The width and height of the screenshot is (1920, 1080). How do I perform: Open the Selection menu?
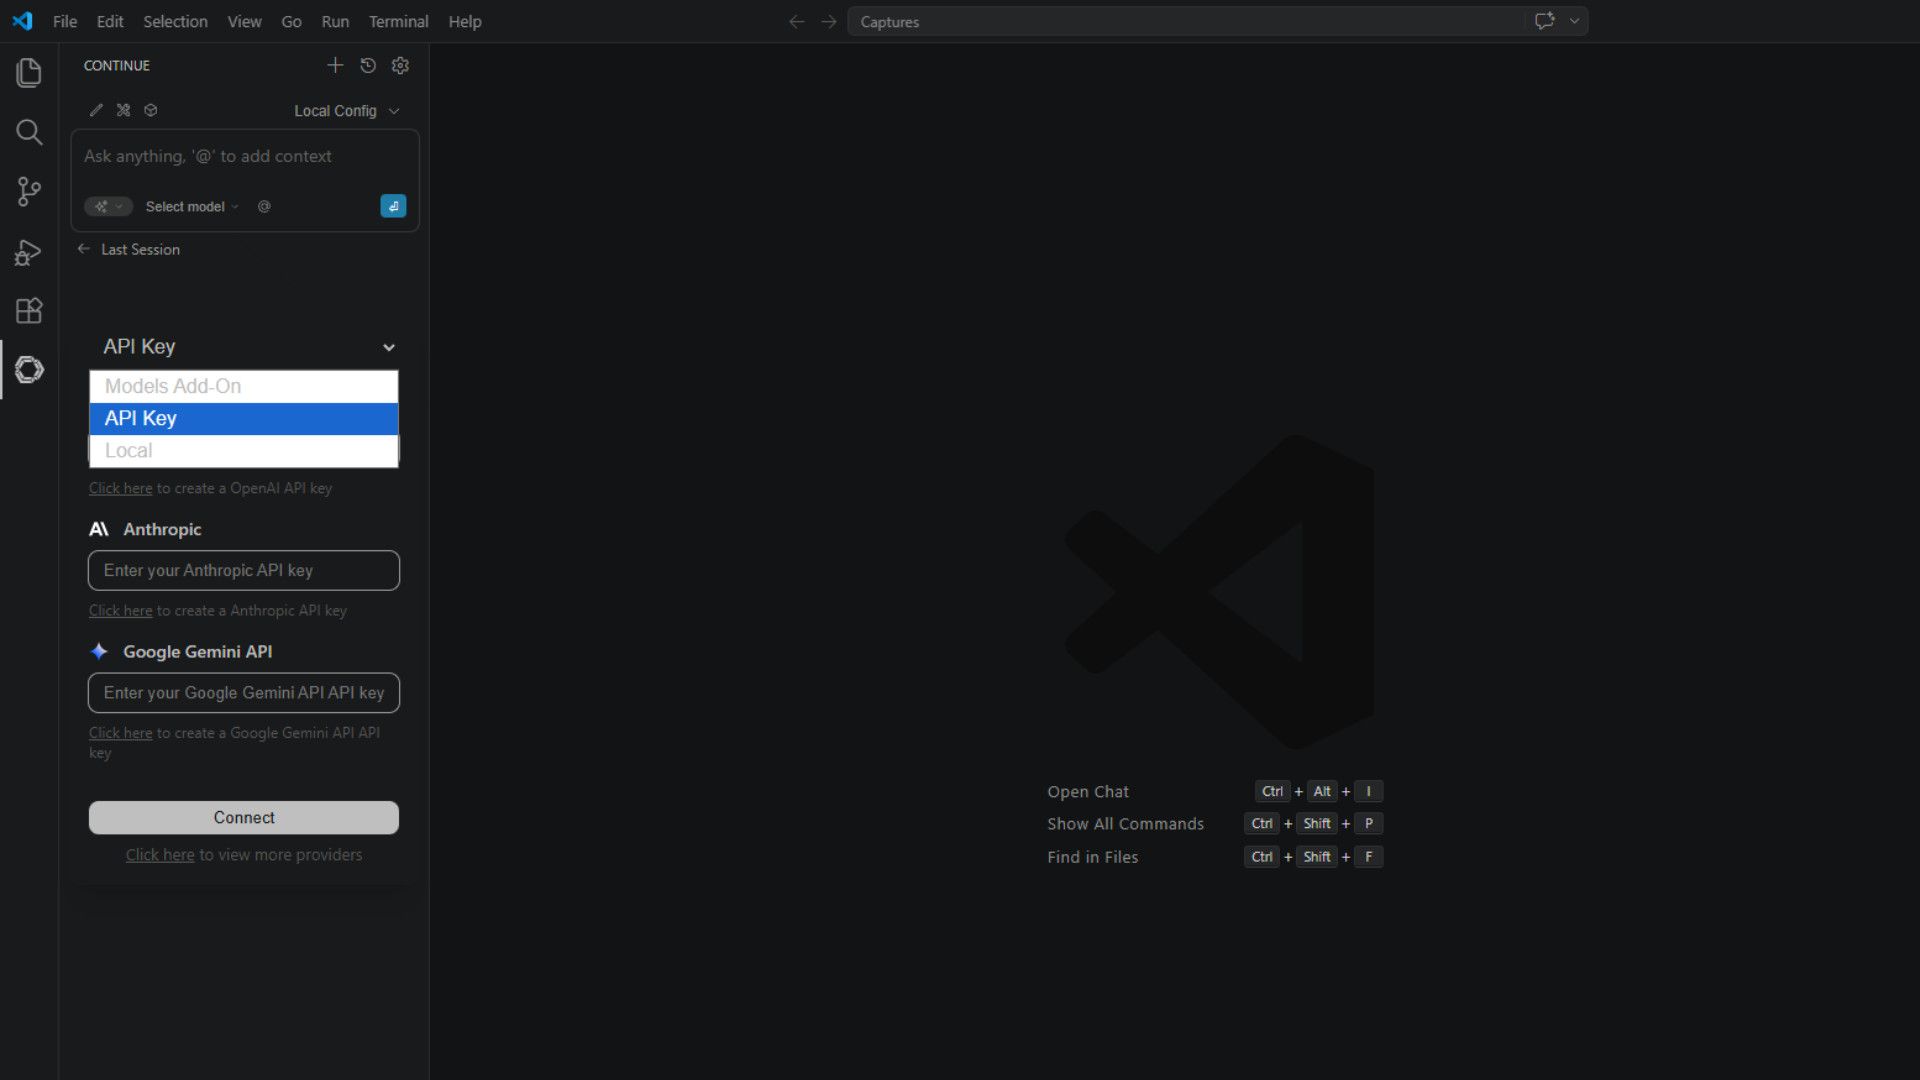(x=175, y=21)
